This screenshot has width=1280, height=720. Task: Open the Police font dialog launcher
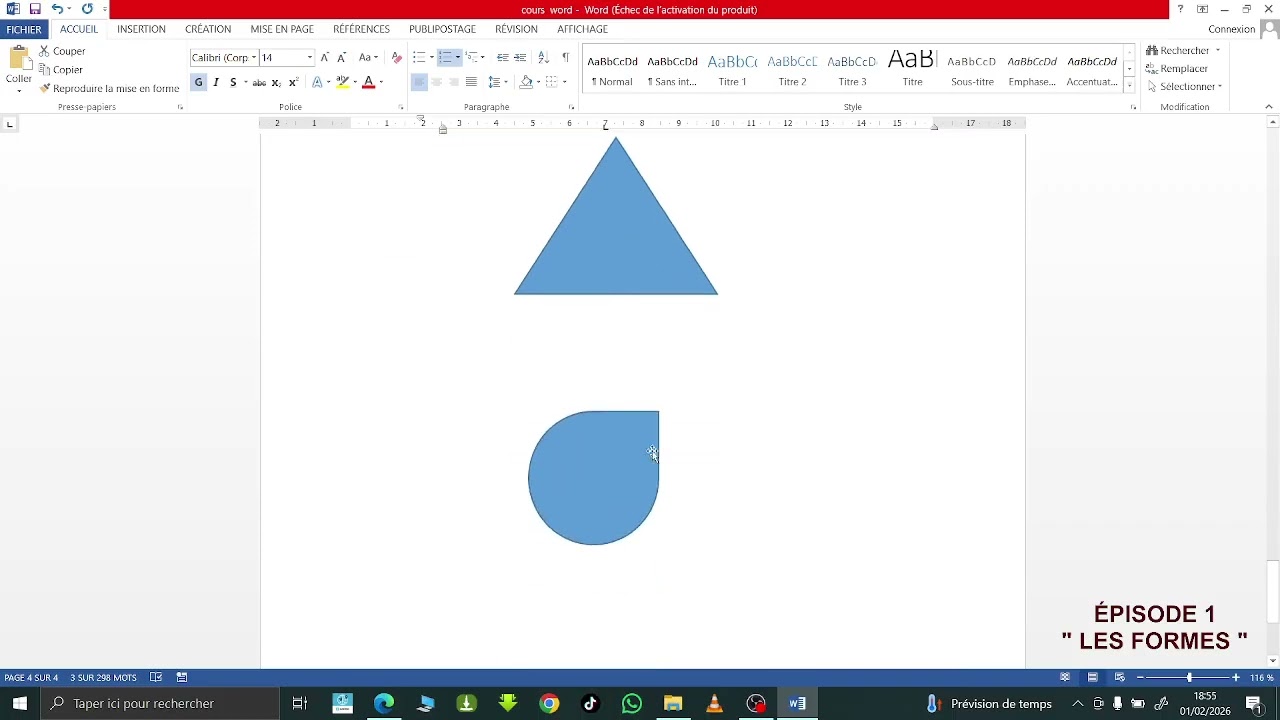[x=401, y=107]
